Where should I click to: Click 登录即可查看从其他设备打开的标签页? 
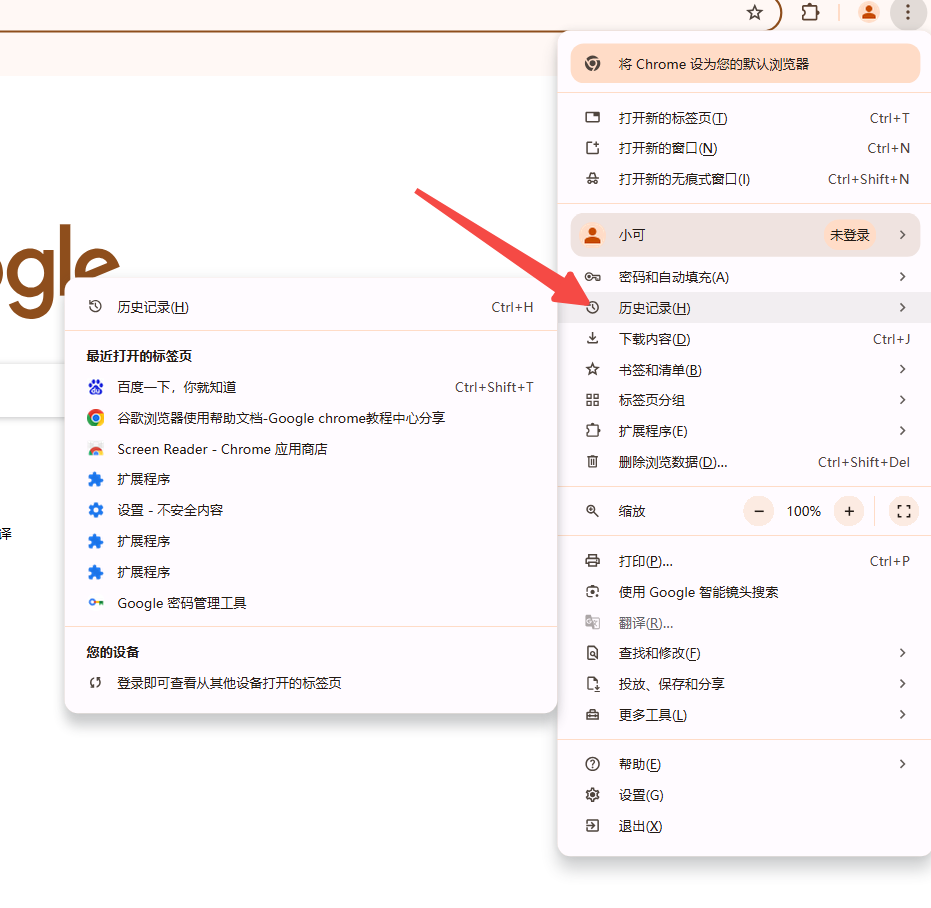(x=311, y=683)
